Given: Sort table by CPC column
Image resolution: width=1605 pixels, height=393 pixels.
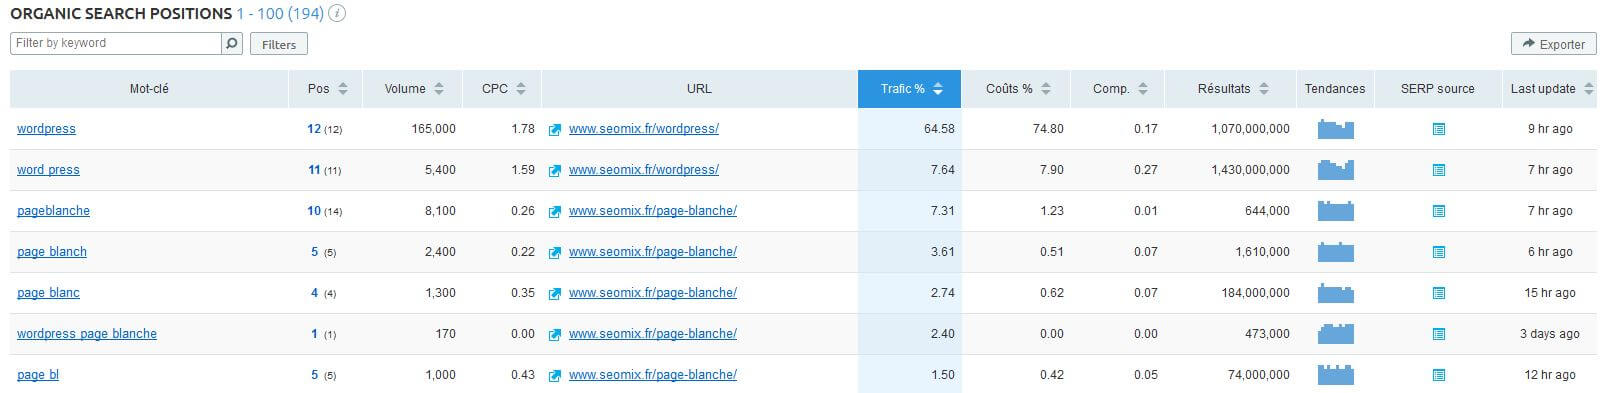Looking at the screenshot, I should click(x=502, y=89).
